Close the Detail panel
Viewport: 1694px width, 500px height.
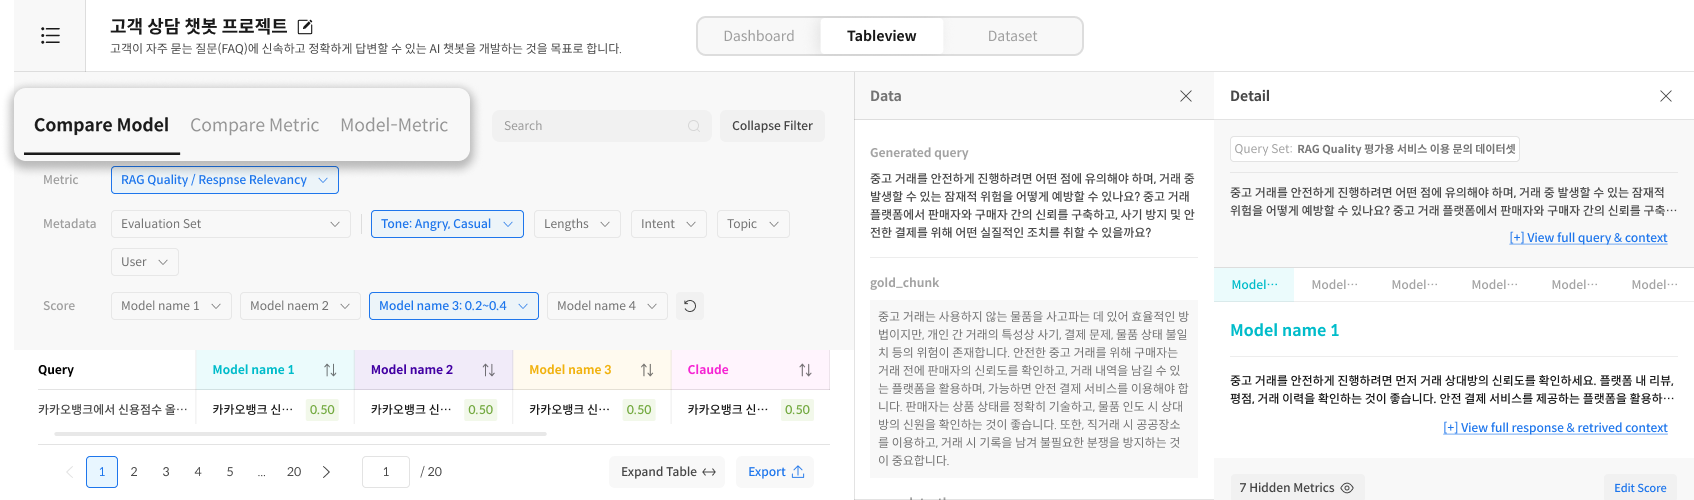point(1666,96)
